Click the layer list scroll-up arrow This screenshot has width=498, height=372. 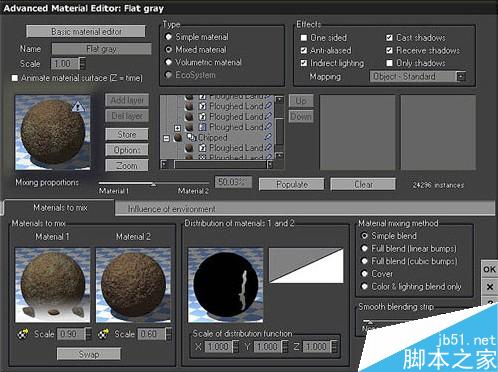pos(279,100)
